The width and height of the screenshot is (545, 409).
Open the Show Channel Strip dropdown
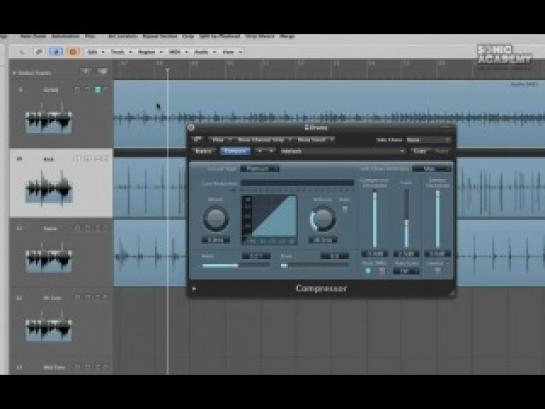(264, 140)
